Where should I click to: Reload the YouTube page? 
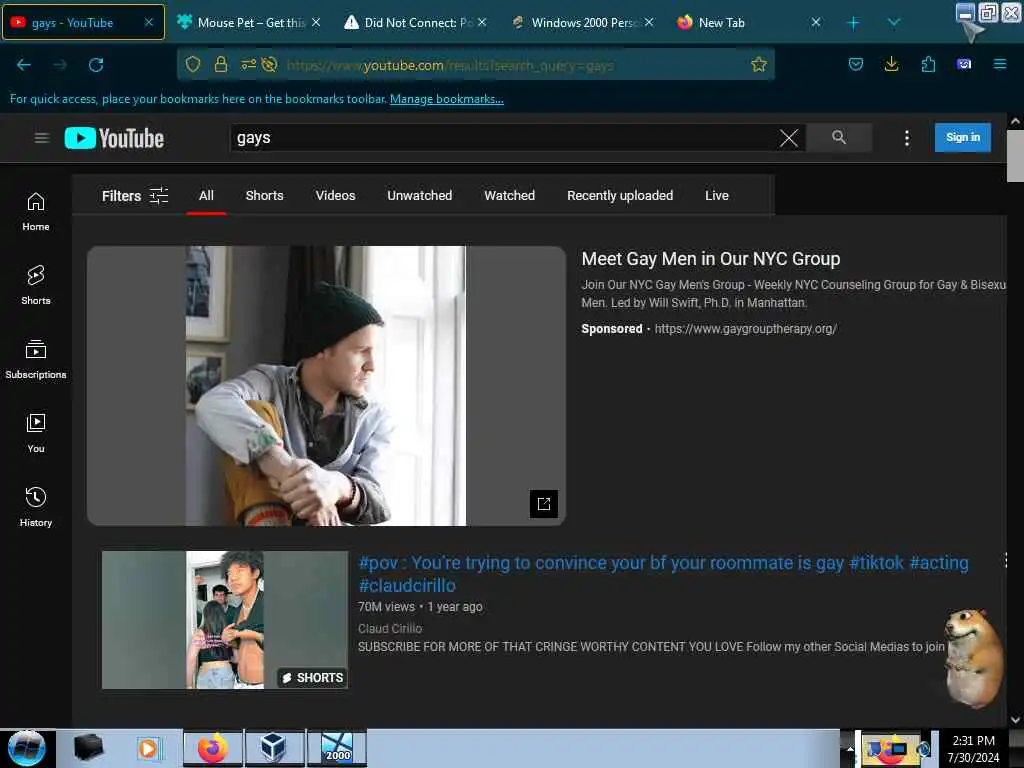coord(96,65)
